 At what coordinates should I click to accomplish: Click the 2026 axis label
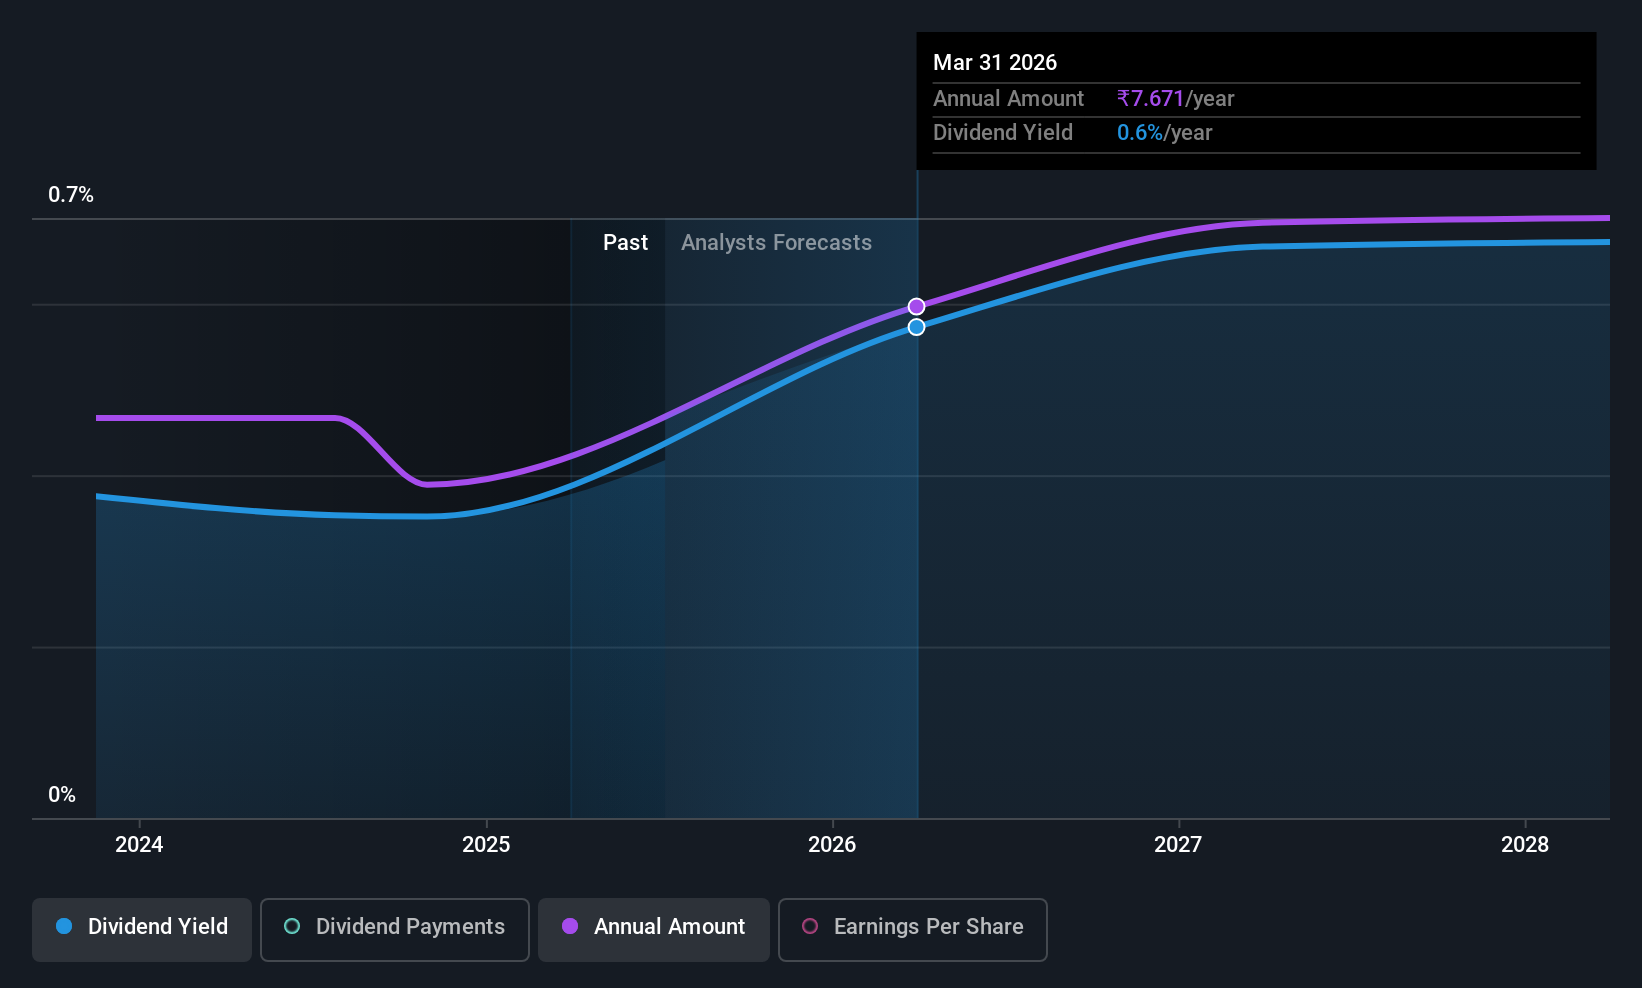click(x=832, y=844)
